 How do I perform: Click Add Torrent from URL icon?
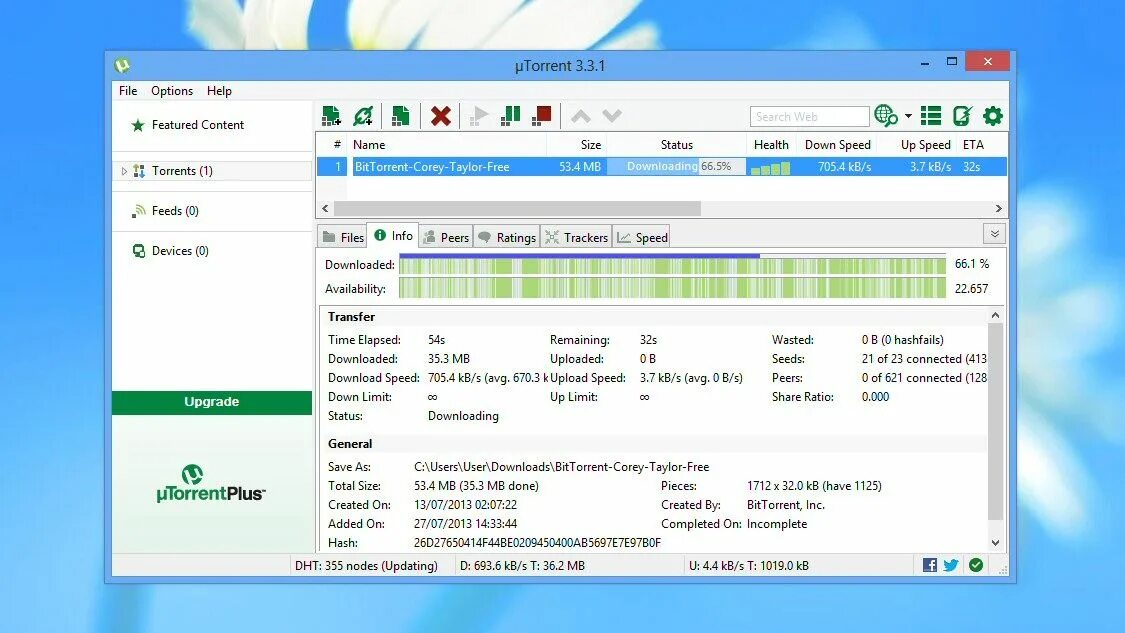(x=363, y=116)
